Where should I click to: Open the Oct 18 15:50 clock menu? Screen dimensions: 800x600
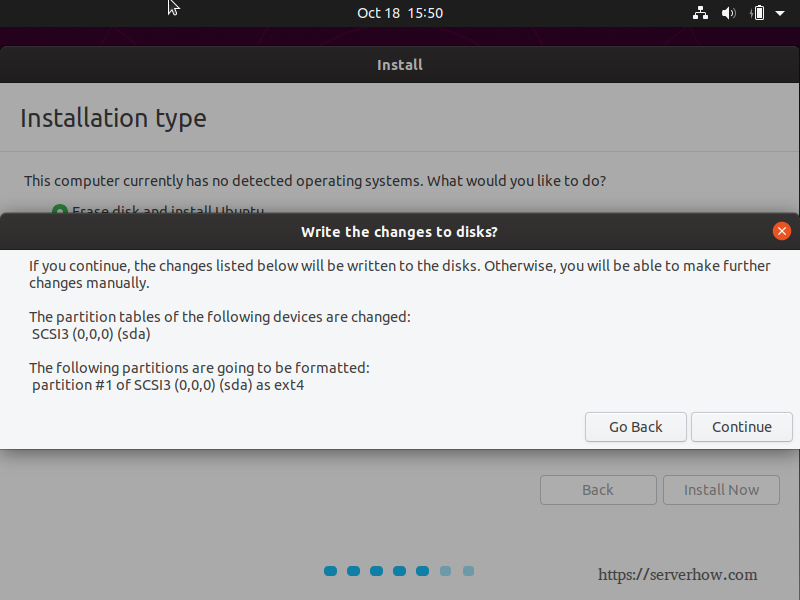pyautogui.click(x=400, y=13)
